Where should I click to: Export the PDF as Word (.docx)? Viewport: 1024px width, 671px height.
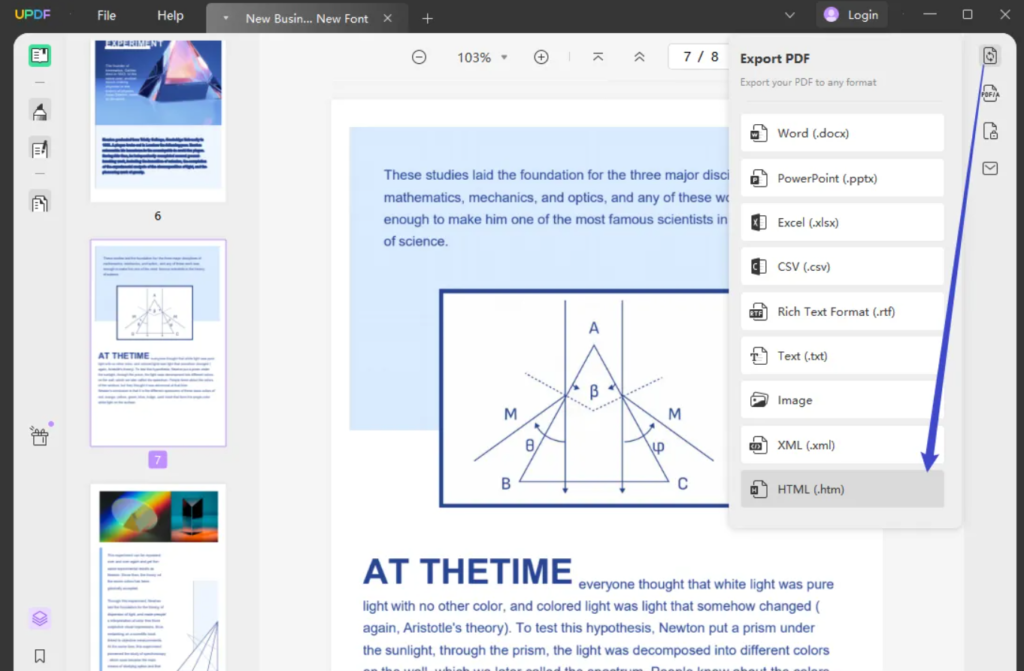(x=841, y=132)
